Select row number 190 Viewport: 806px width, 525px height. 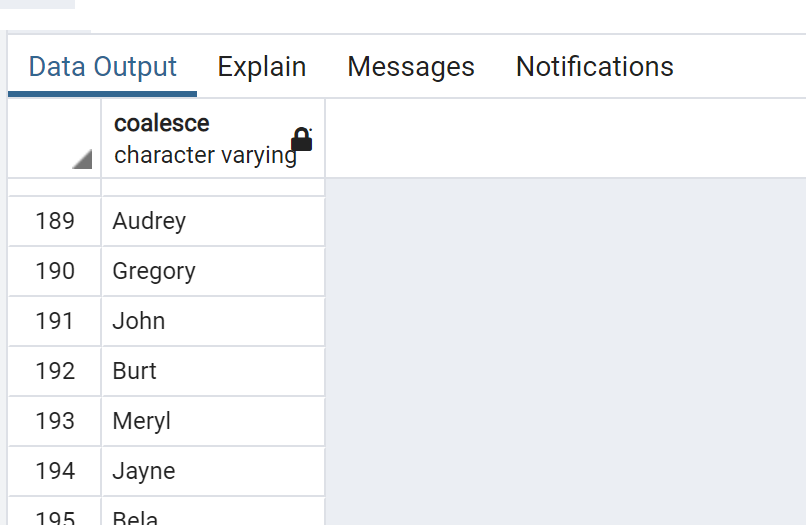click(x=54, y=271)
